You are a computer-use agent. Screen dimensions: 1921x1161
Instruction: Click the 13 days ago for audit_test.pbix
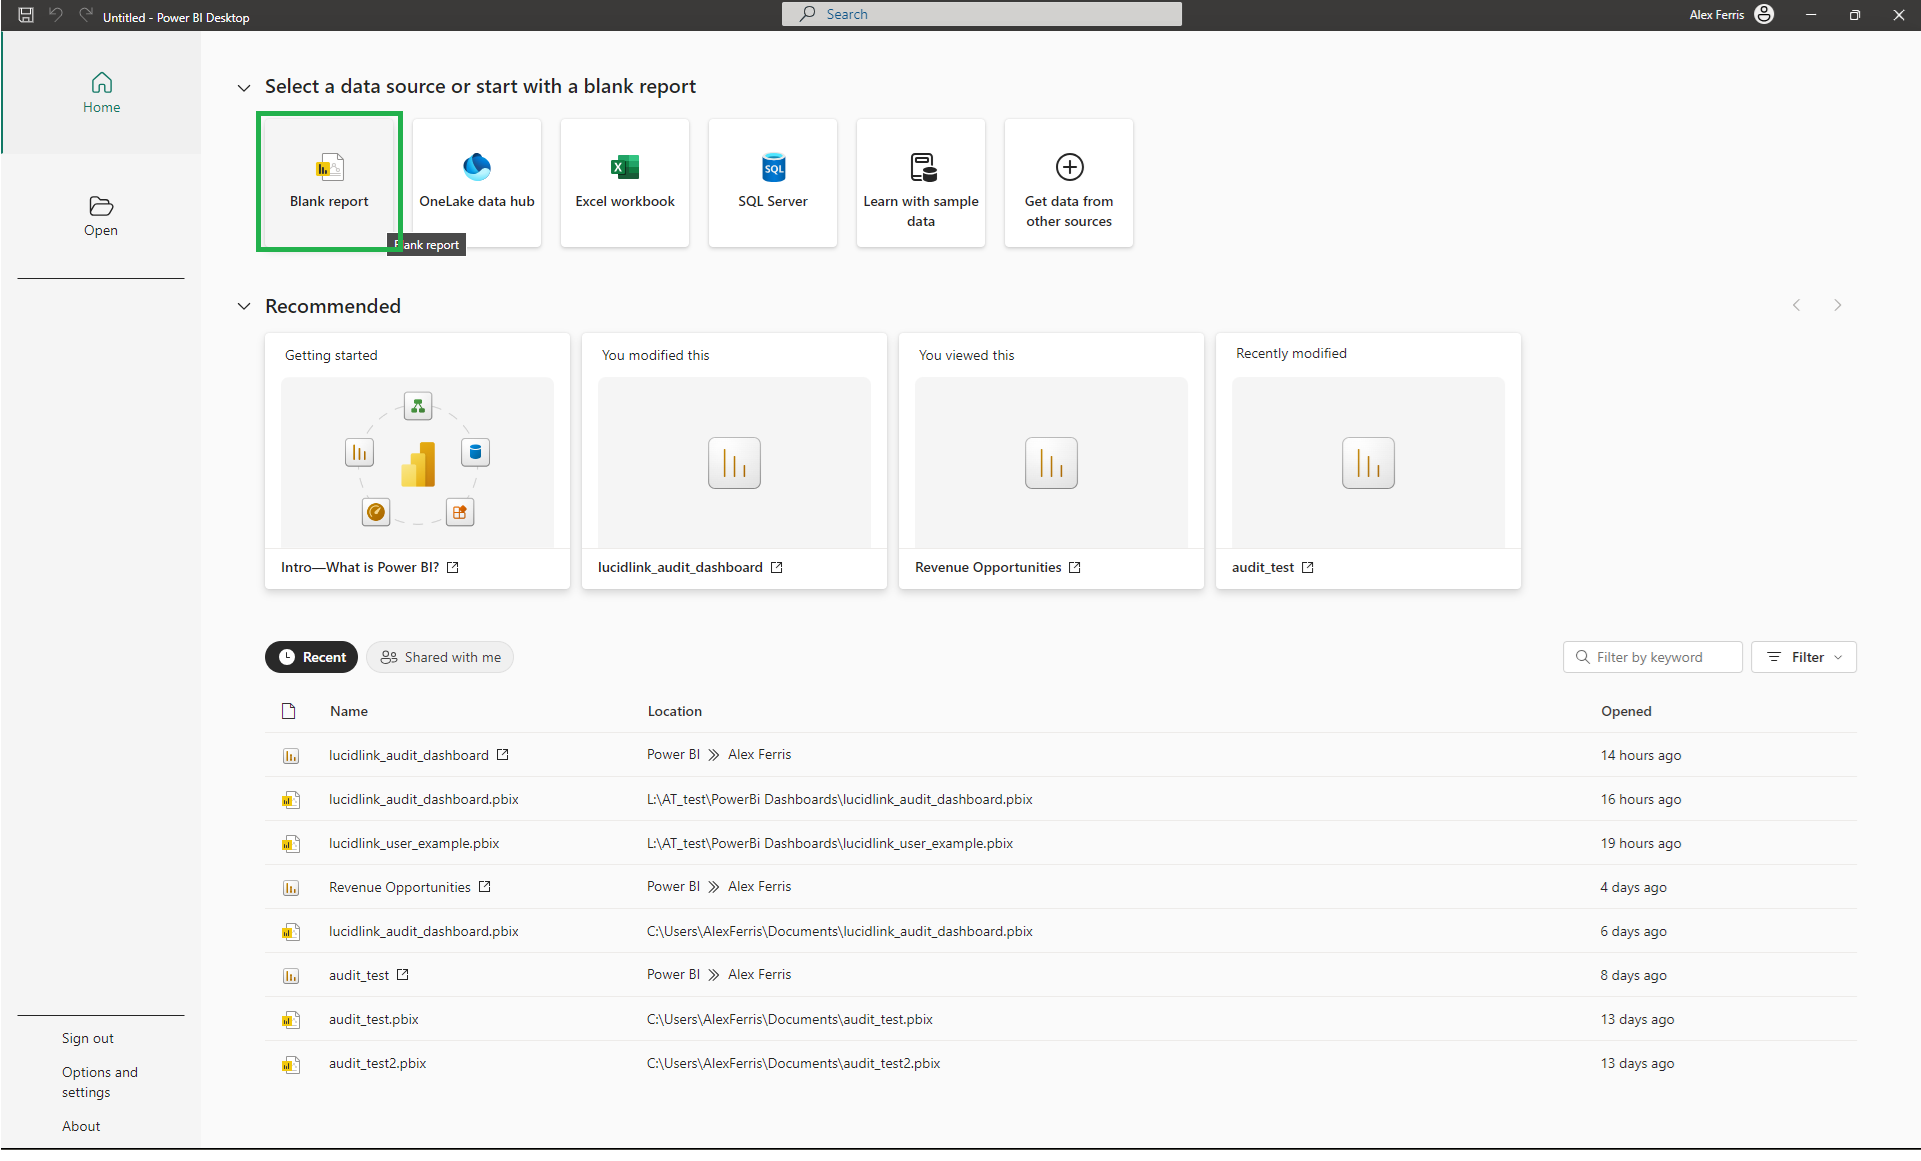click(x=1637, y=1019)
